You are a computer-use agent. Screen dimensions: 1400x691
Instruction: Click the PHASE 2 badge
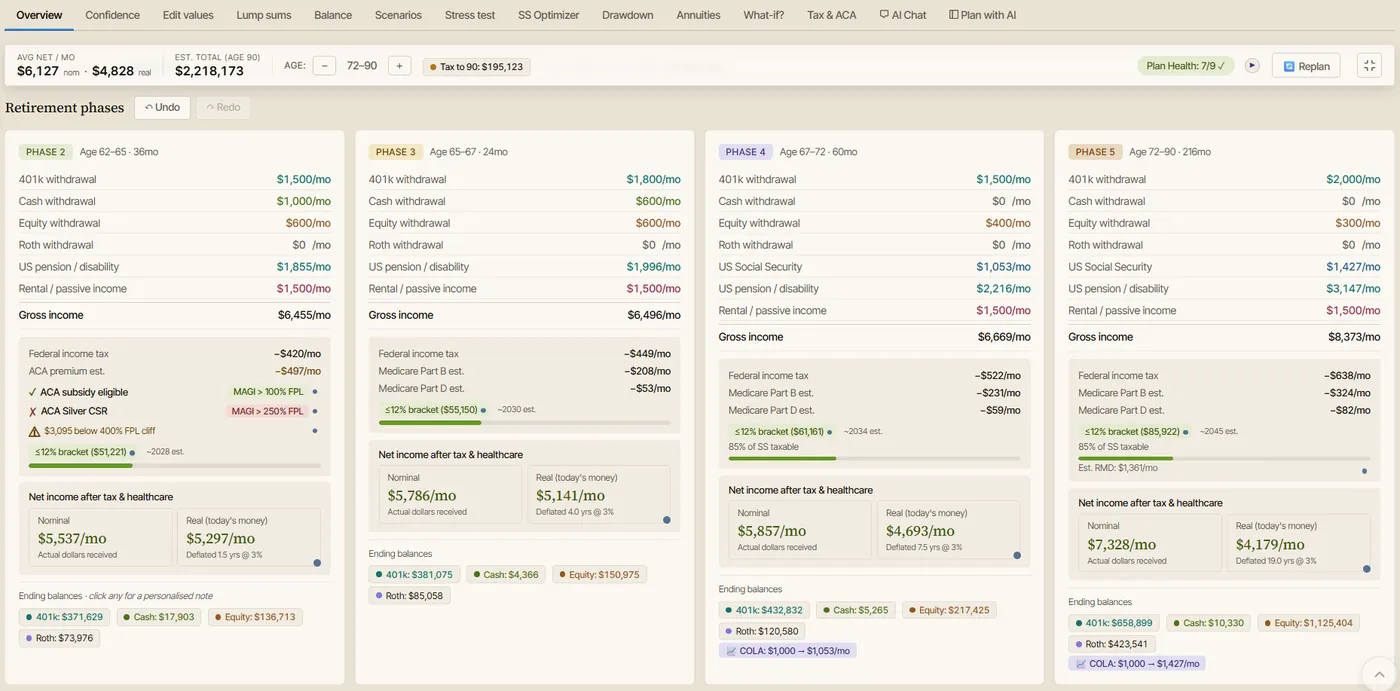46,152
